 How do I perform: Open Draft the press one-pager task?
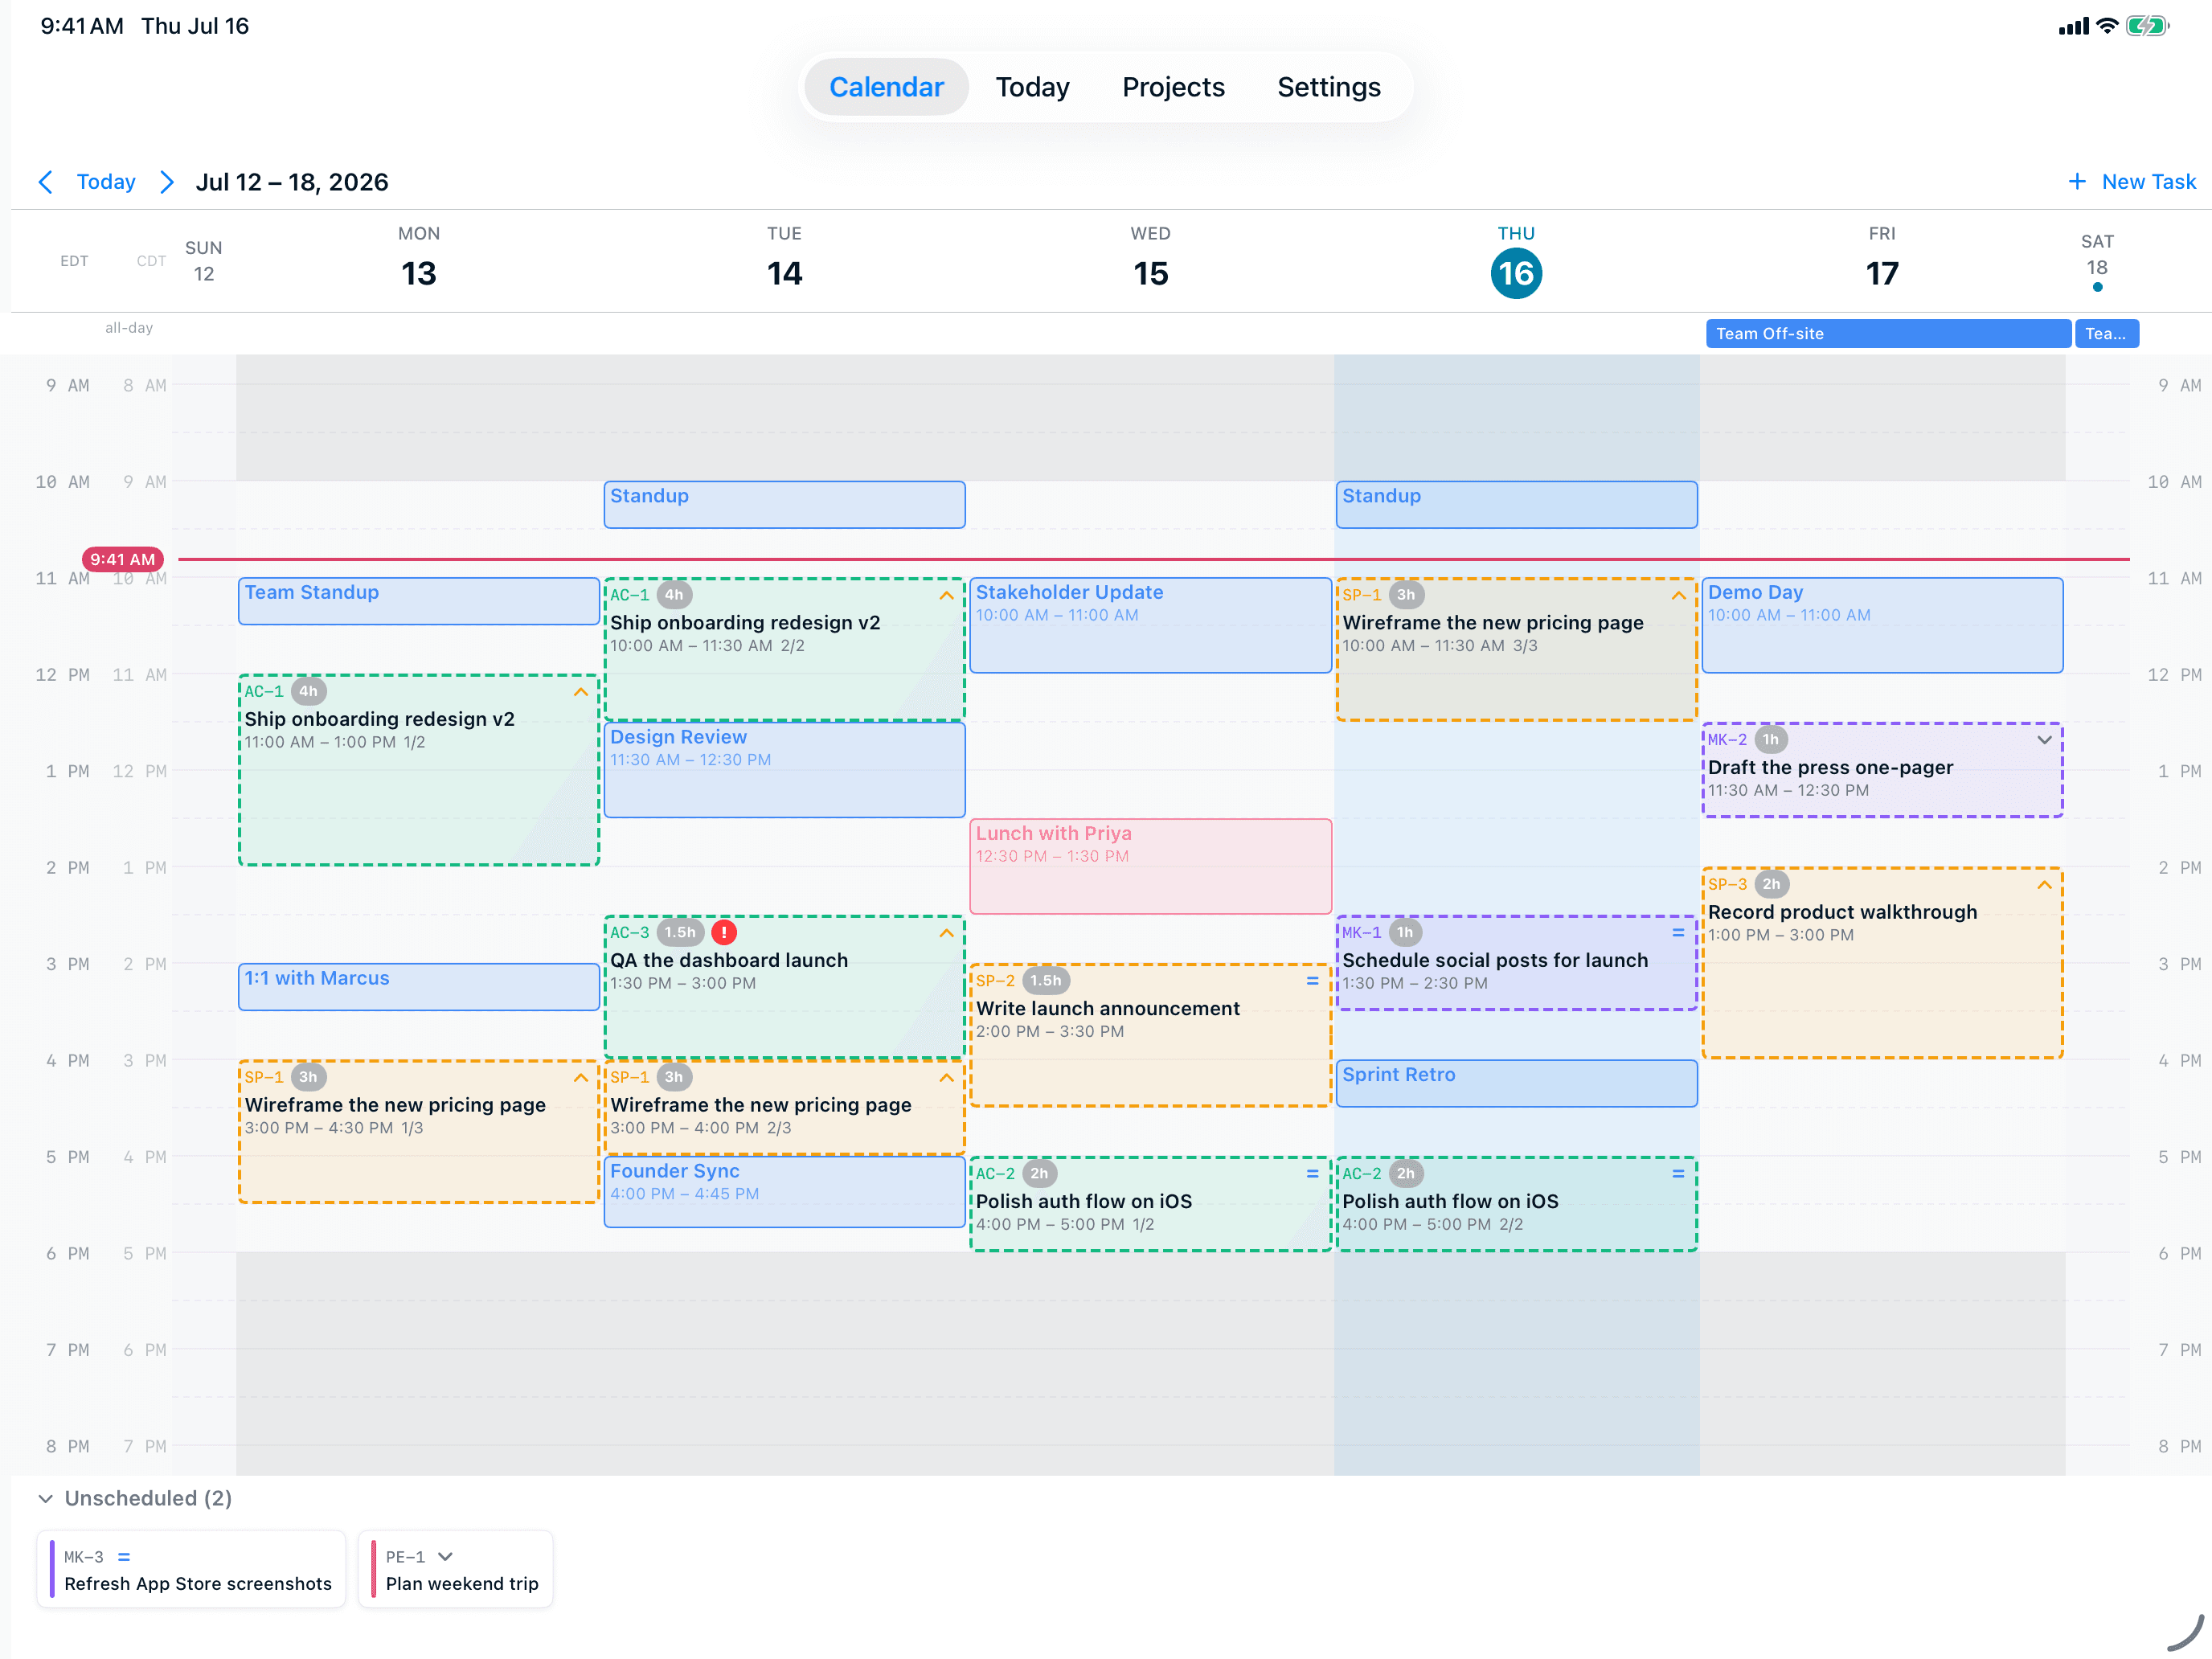coord(1882,770)
